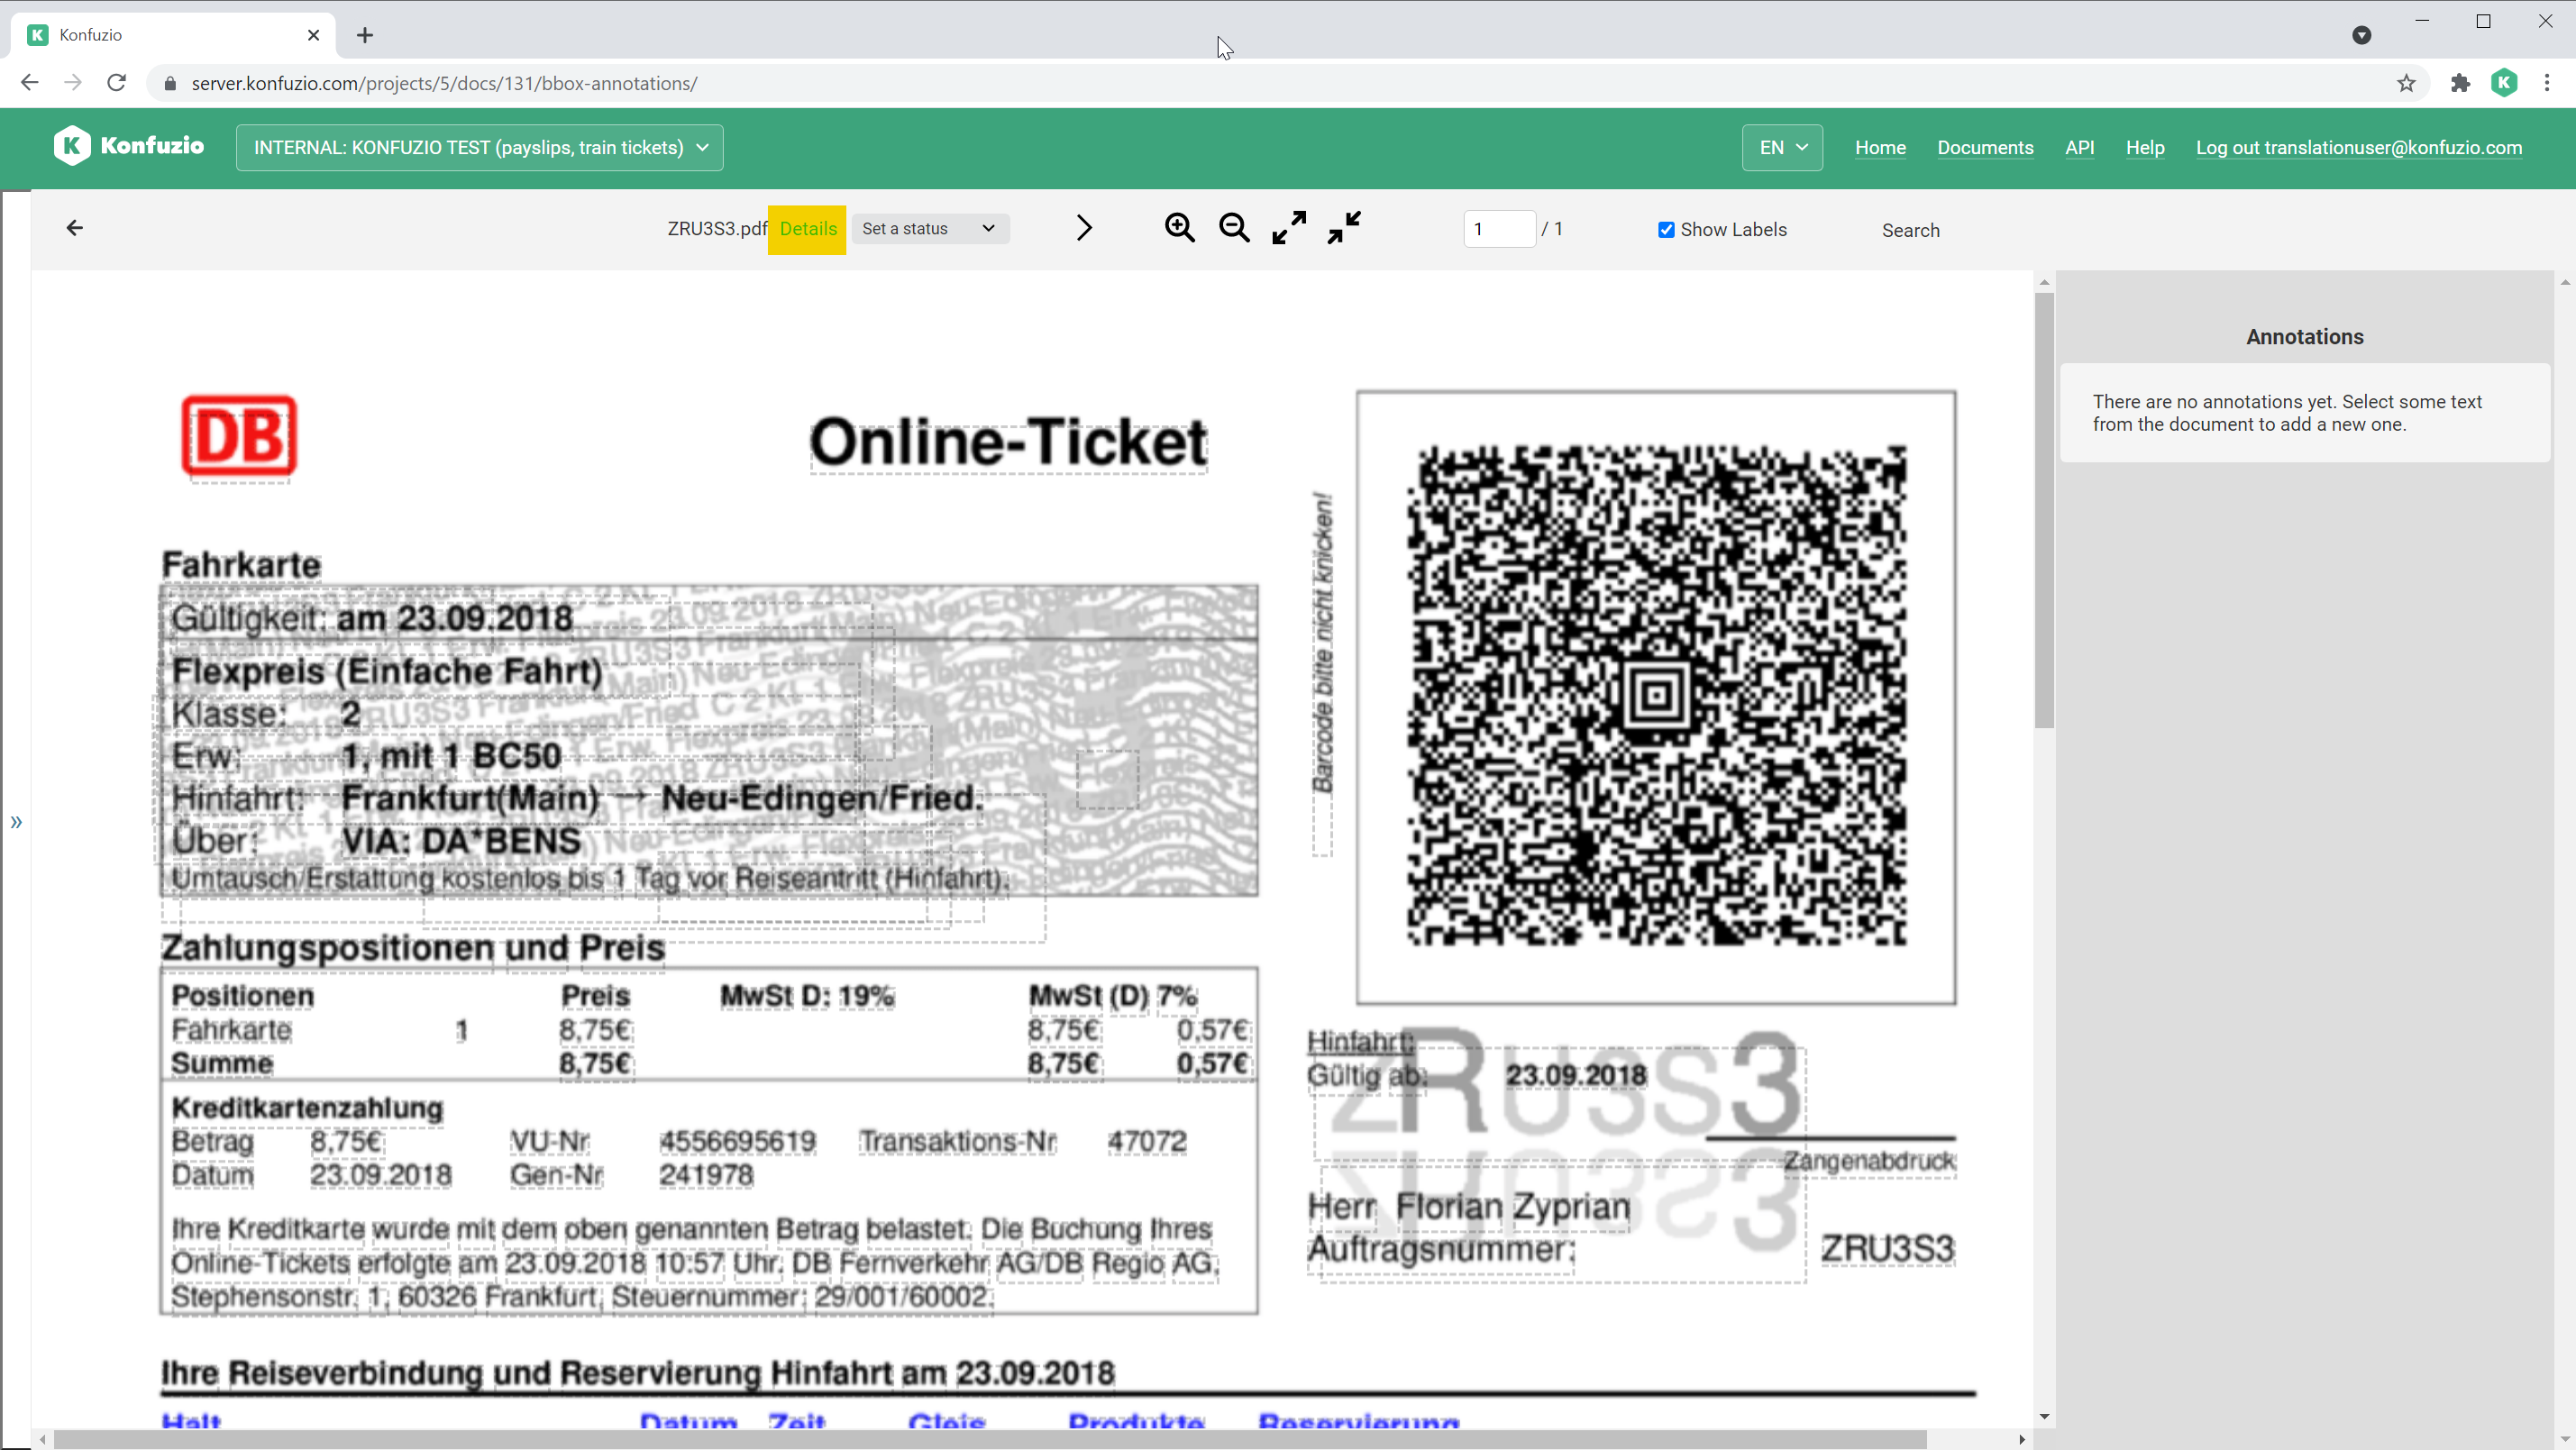
Task: Select 'Flexpreis (Einfache Fahrt)' text
Action: [x=387, y=671]
